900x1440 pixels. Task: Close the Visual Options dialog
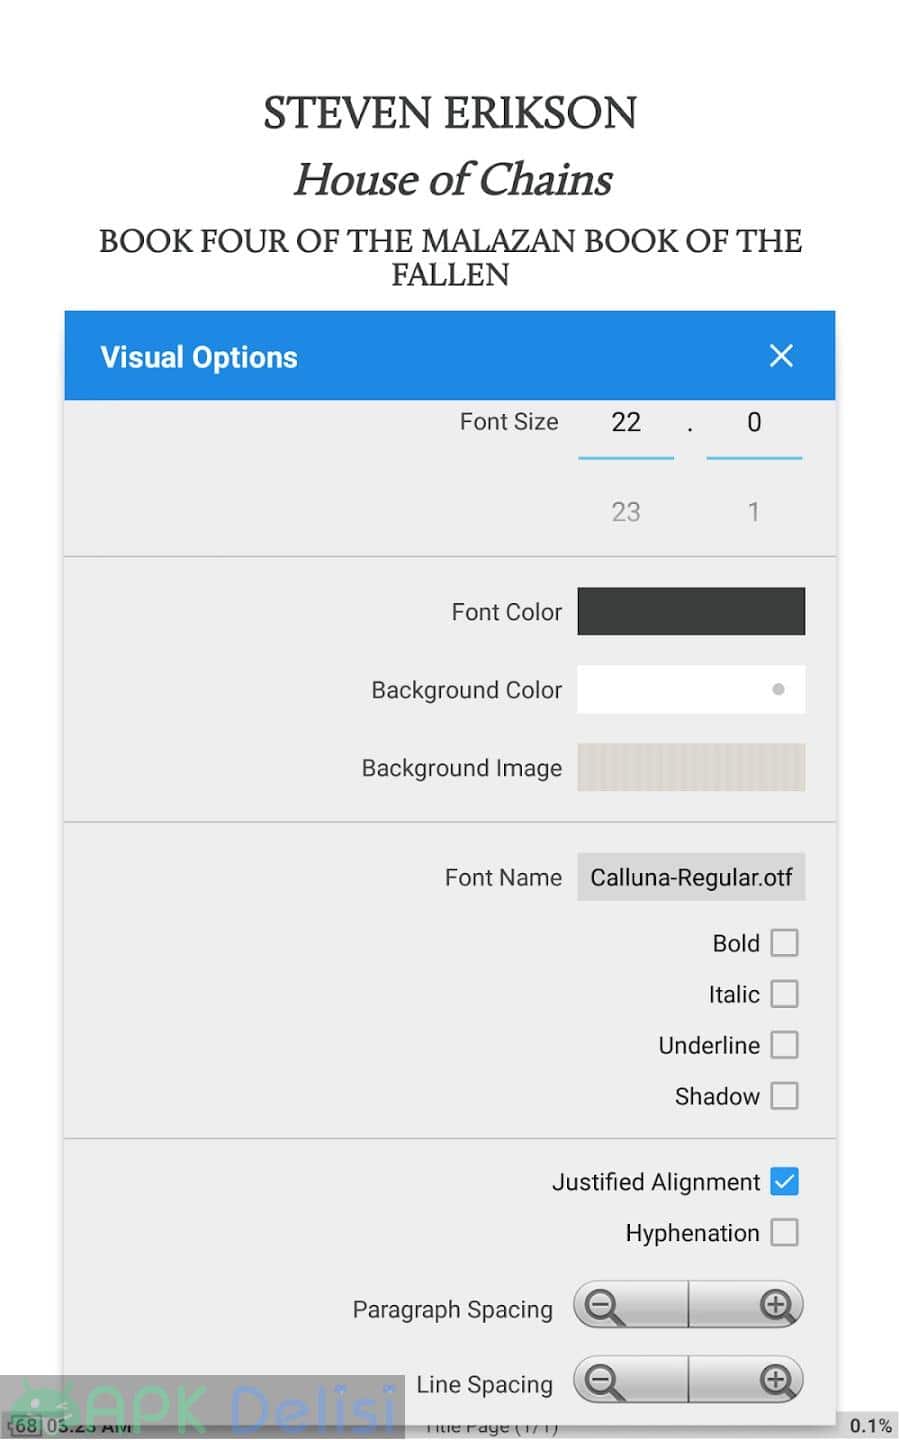point(781,356)
